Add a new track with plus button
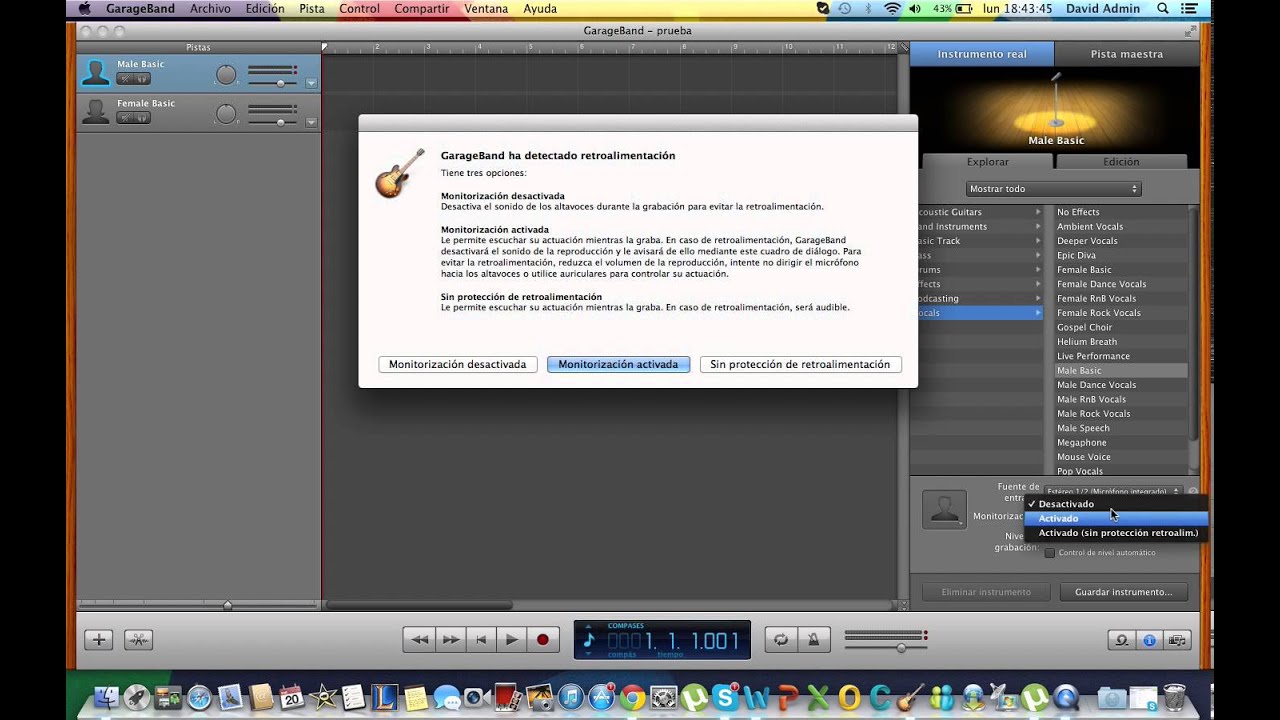 coord(98,640)
